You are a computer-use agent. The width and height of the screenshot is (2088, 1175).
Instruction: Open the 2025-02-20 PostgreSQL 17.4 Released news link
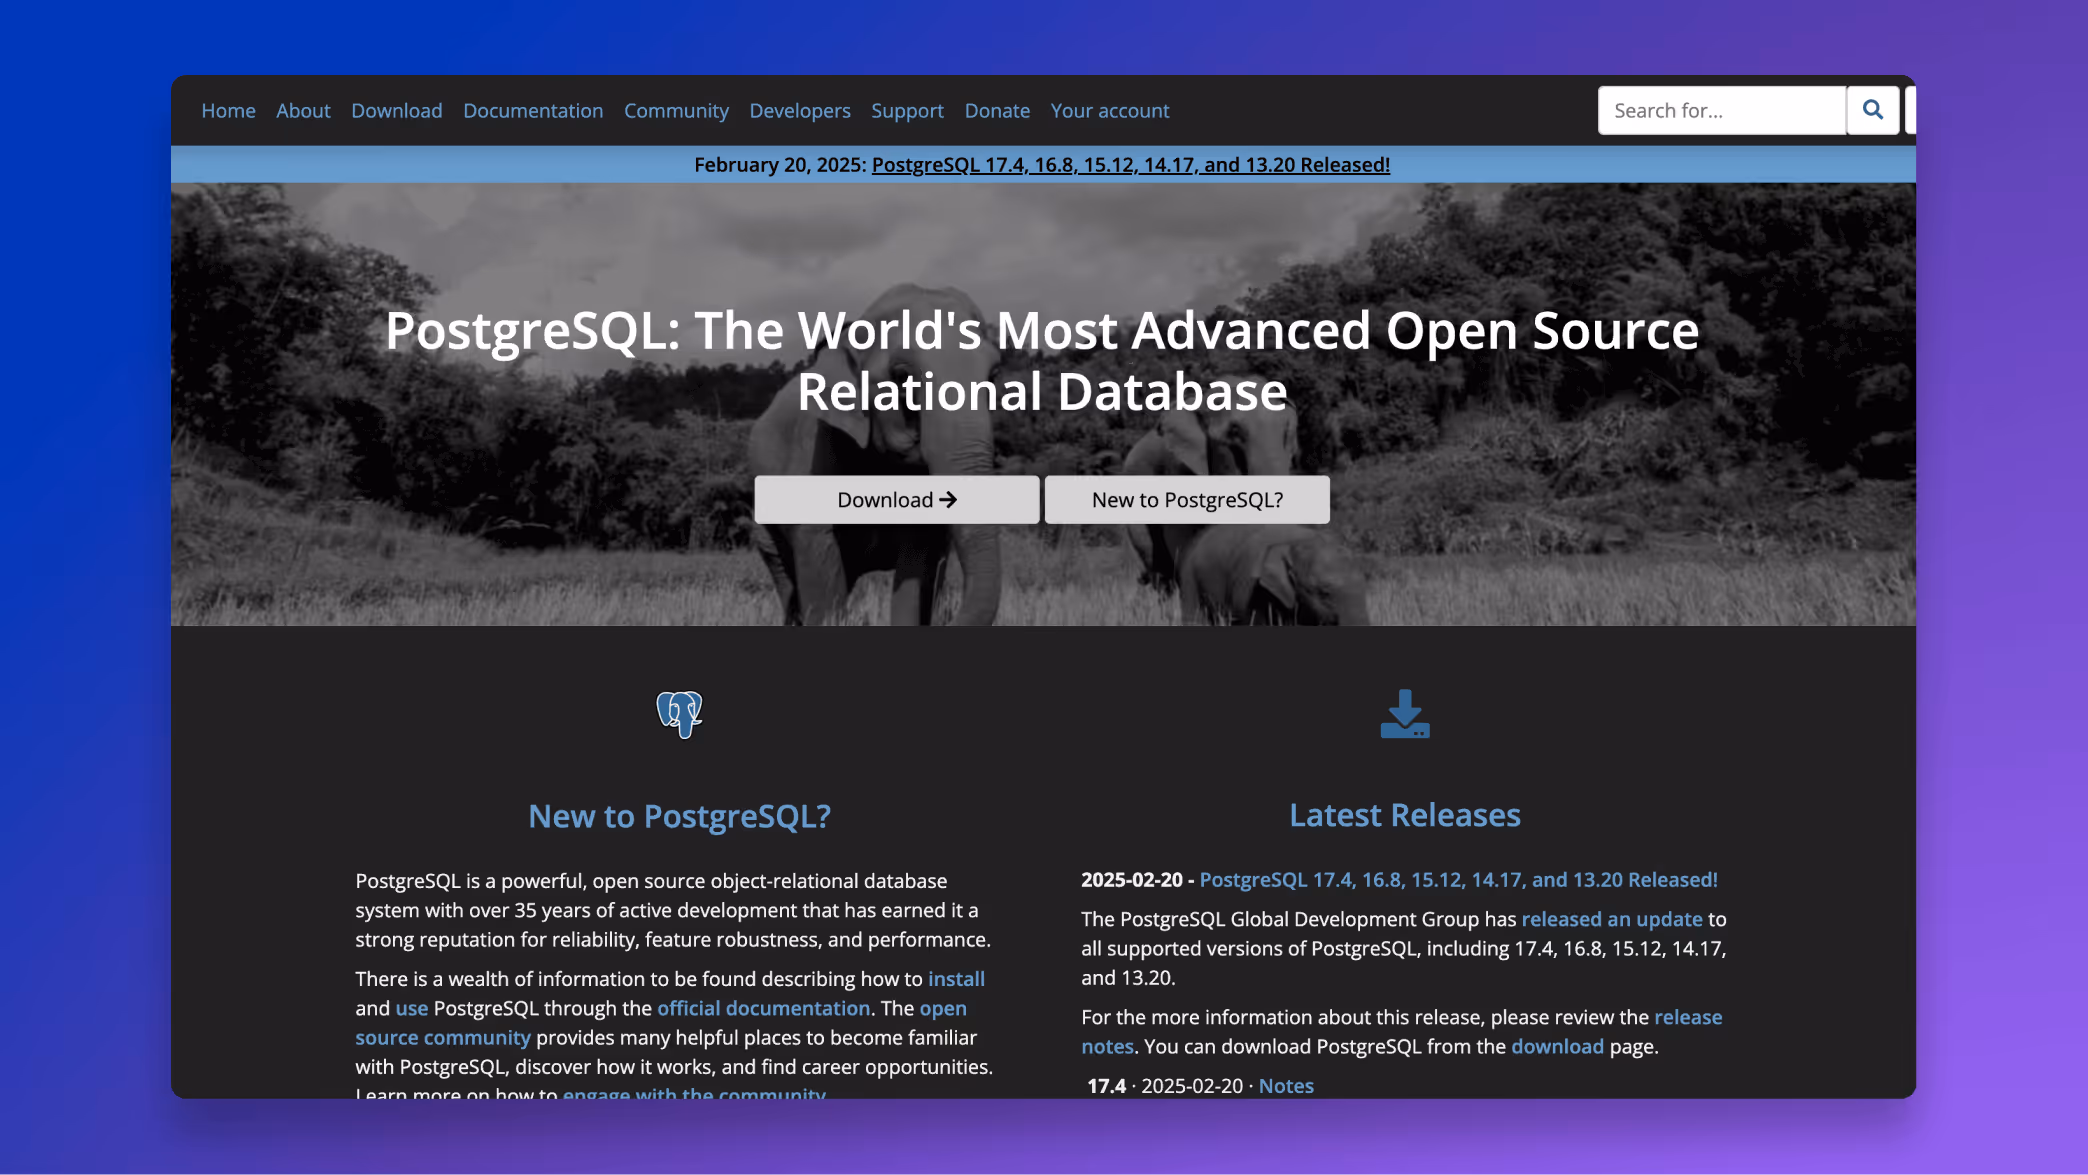(1458, 880)
